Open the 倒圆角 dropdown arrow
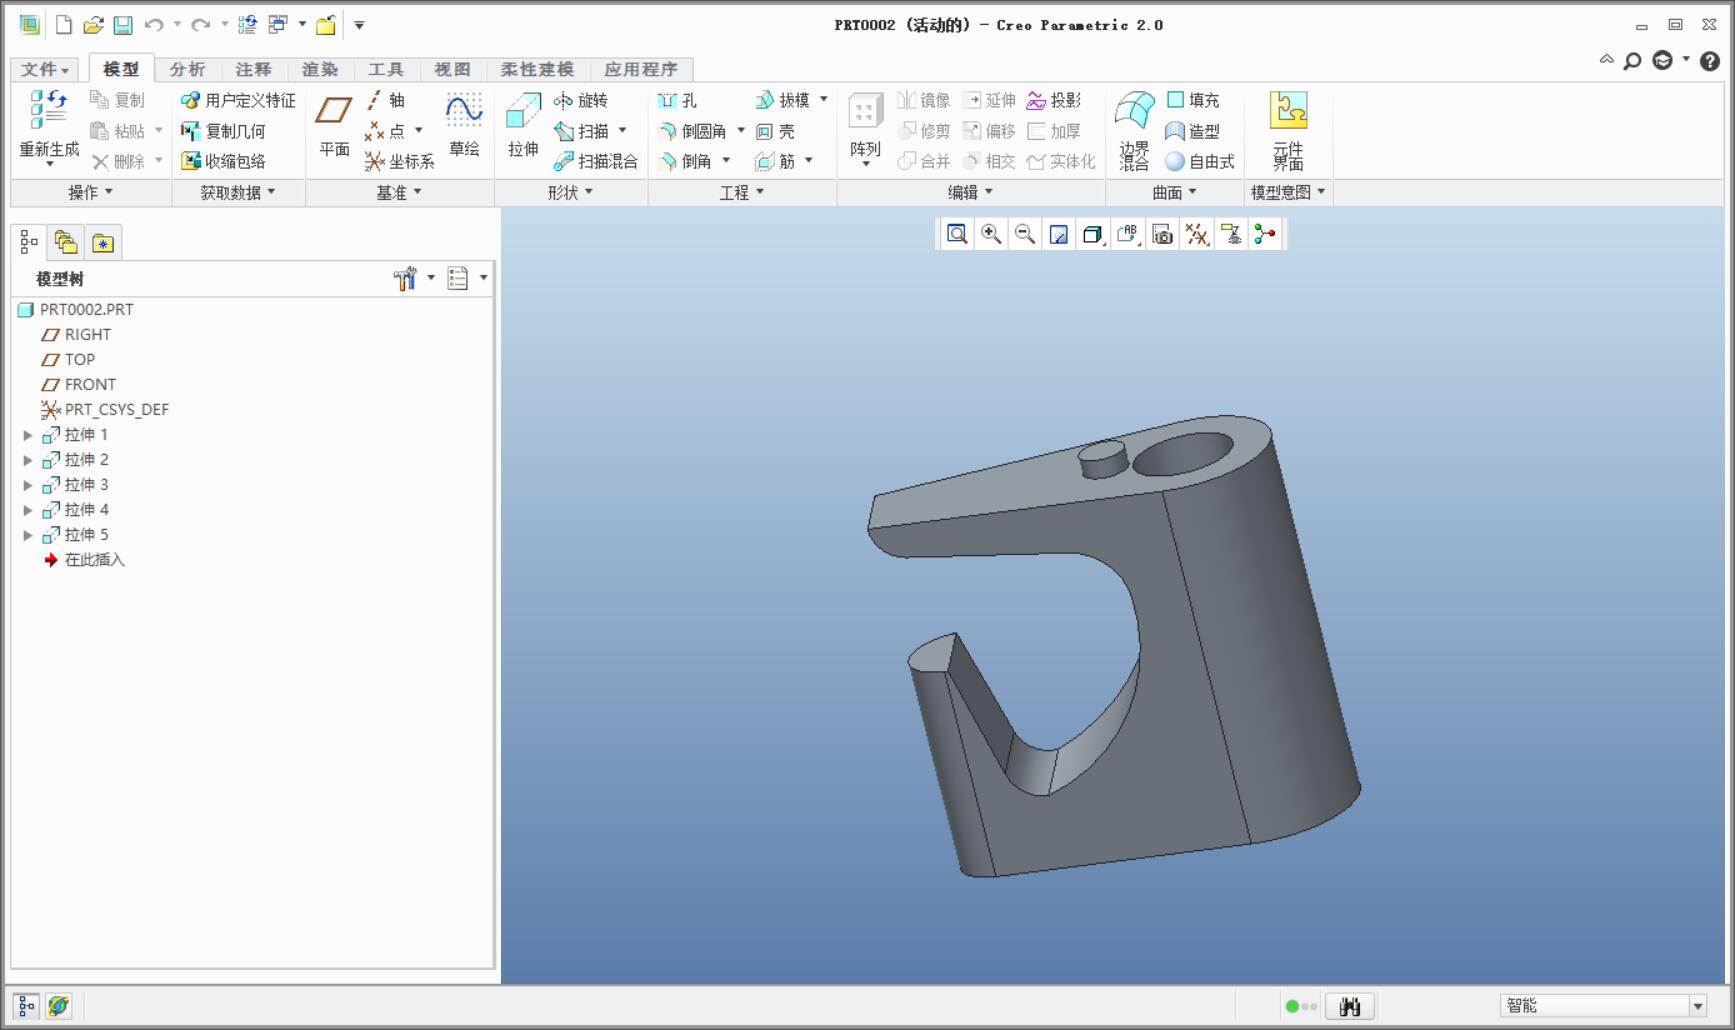Image resolution: width=1735 pixels, height=1030 pixels. [741, 131]
